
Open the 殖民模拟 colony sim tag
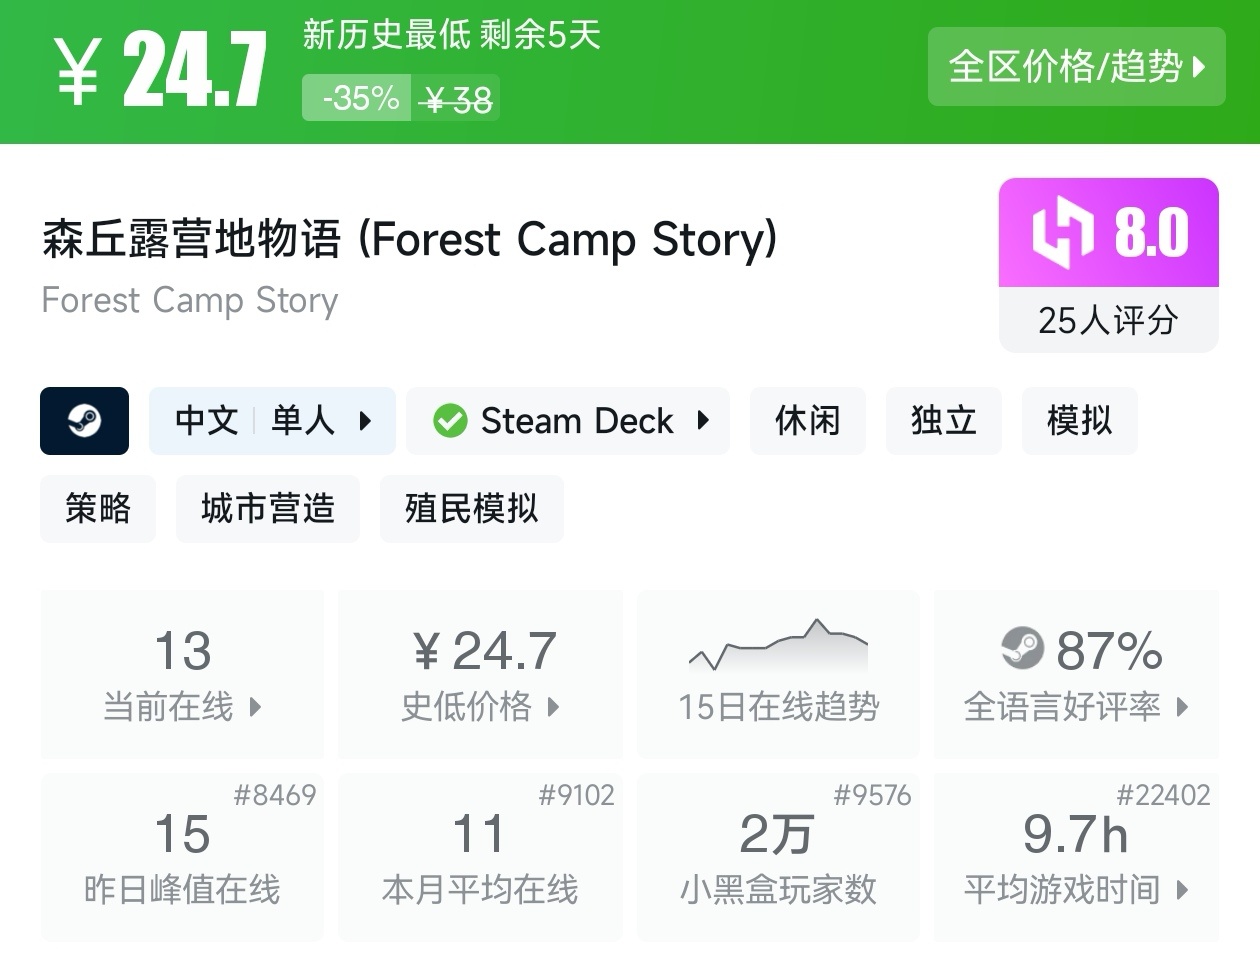[471, 509]
